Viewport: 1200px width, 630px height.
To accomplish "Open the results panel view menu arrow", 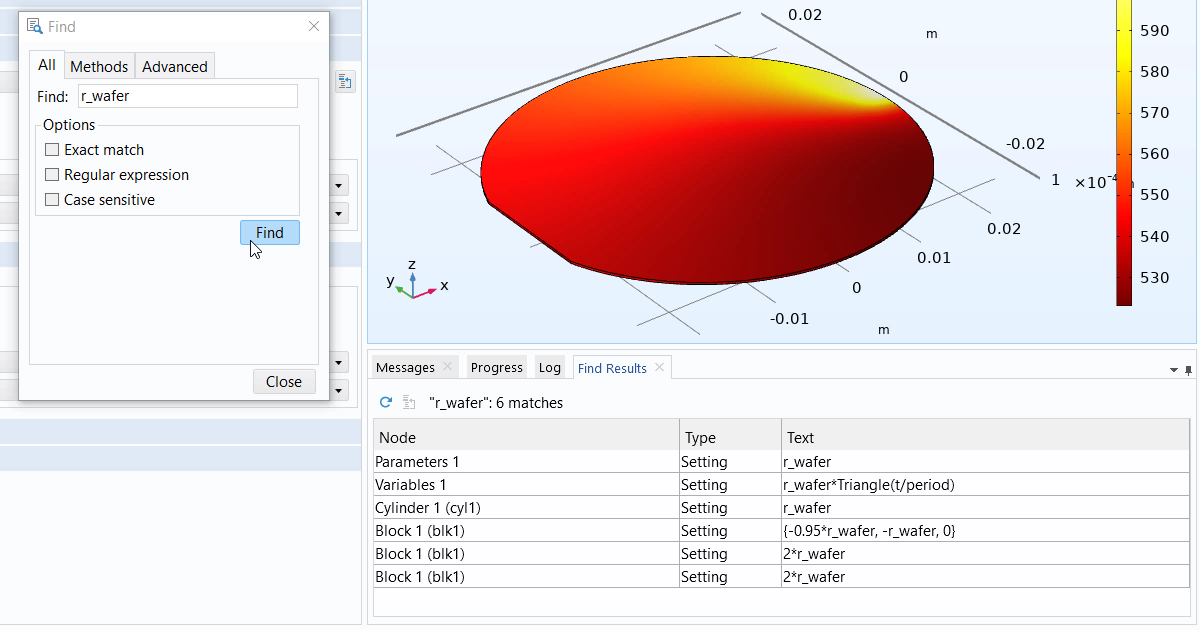I will (1173, 370).
